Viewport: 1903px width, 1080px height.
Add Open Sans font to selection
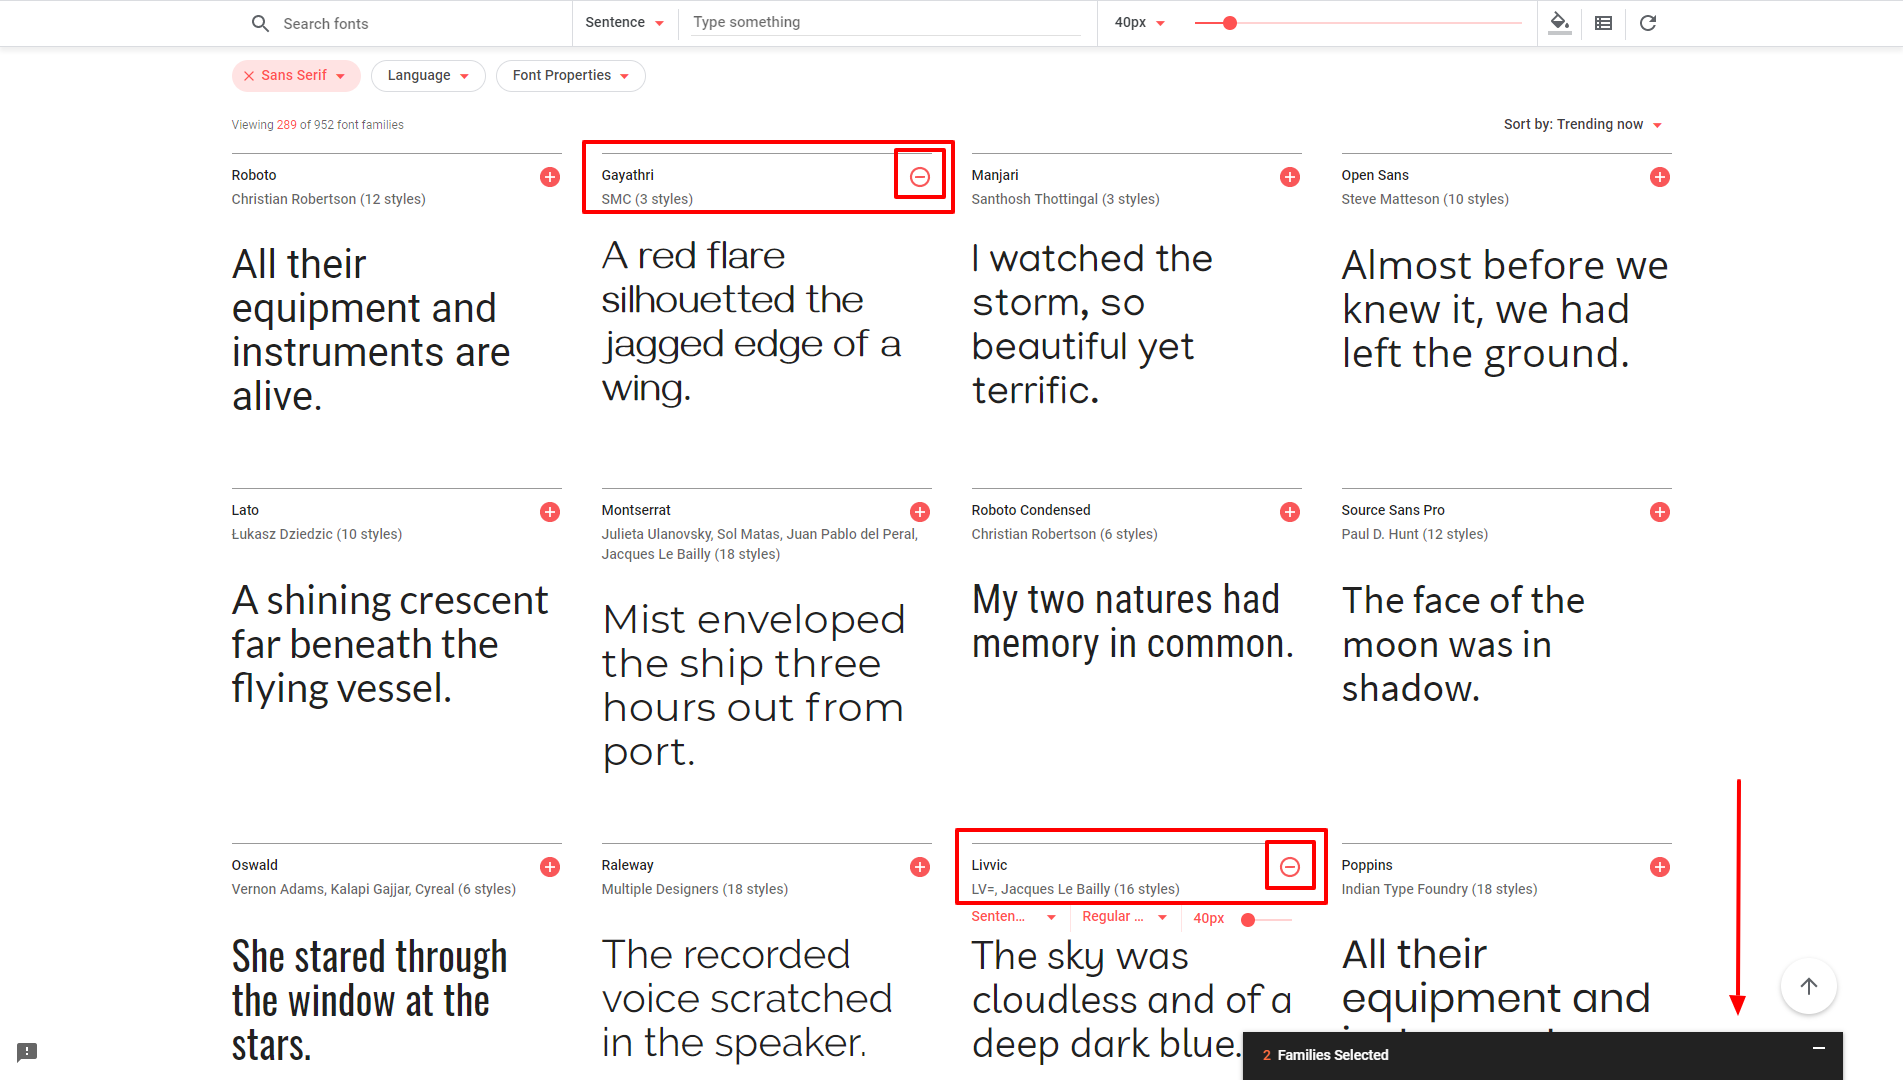[1660, 177]
